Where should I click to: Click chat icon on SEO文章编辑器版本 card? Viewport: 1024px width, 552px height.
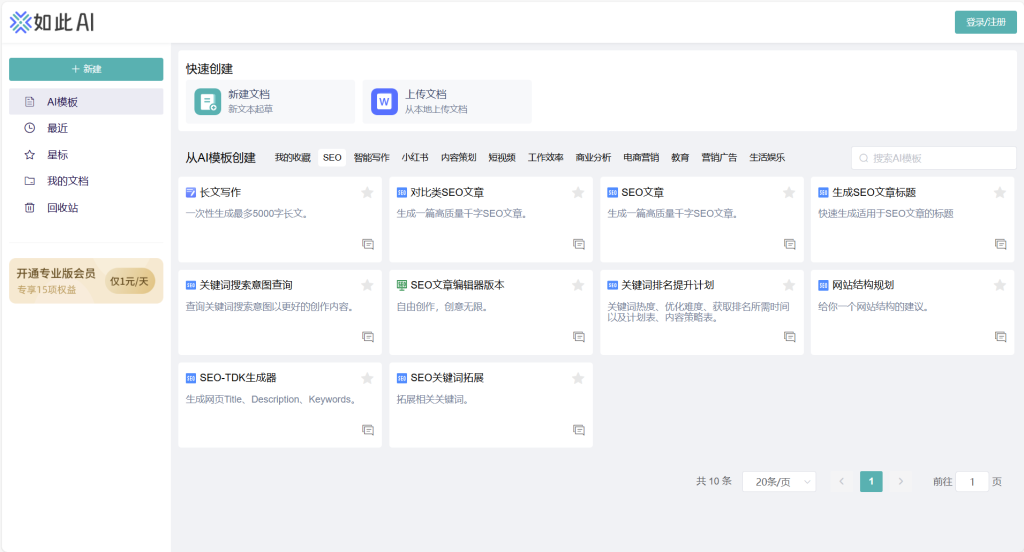pos(579,337)
